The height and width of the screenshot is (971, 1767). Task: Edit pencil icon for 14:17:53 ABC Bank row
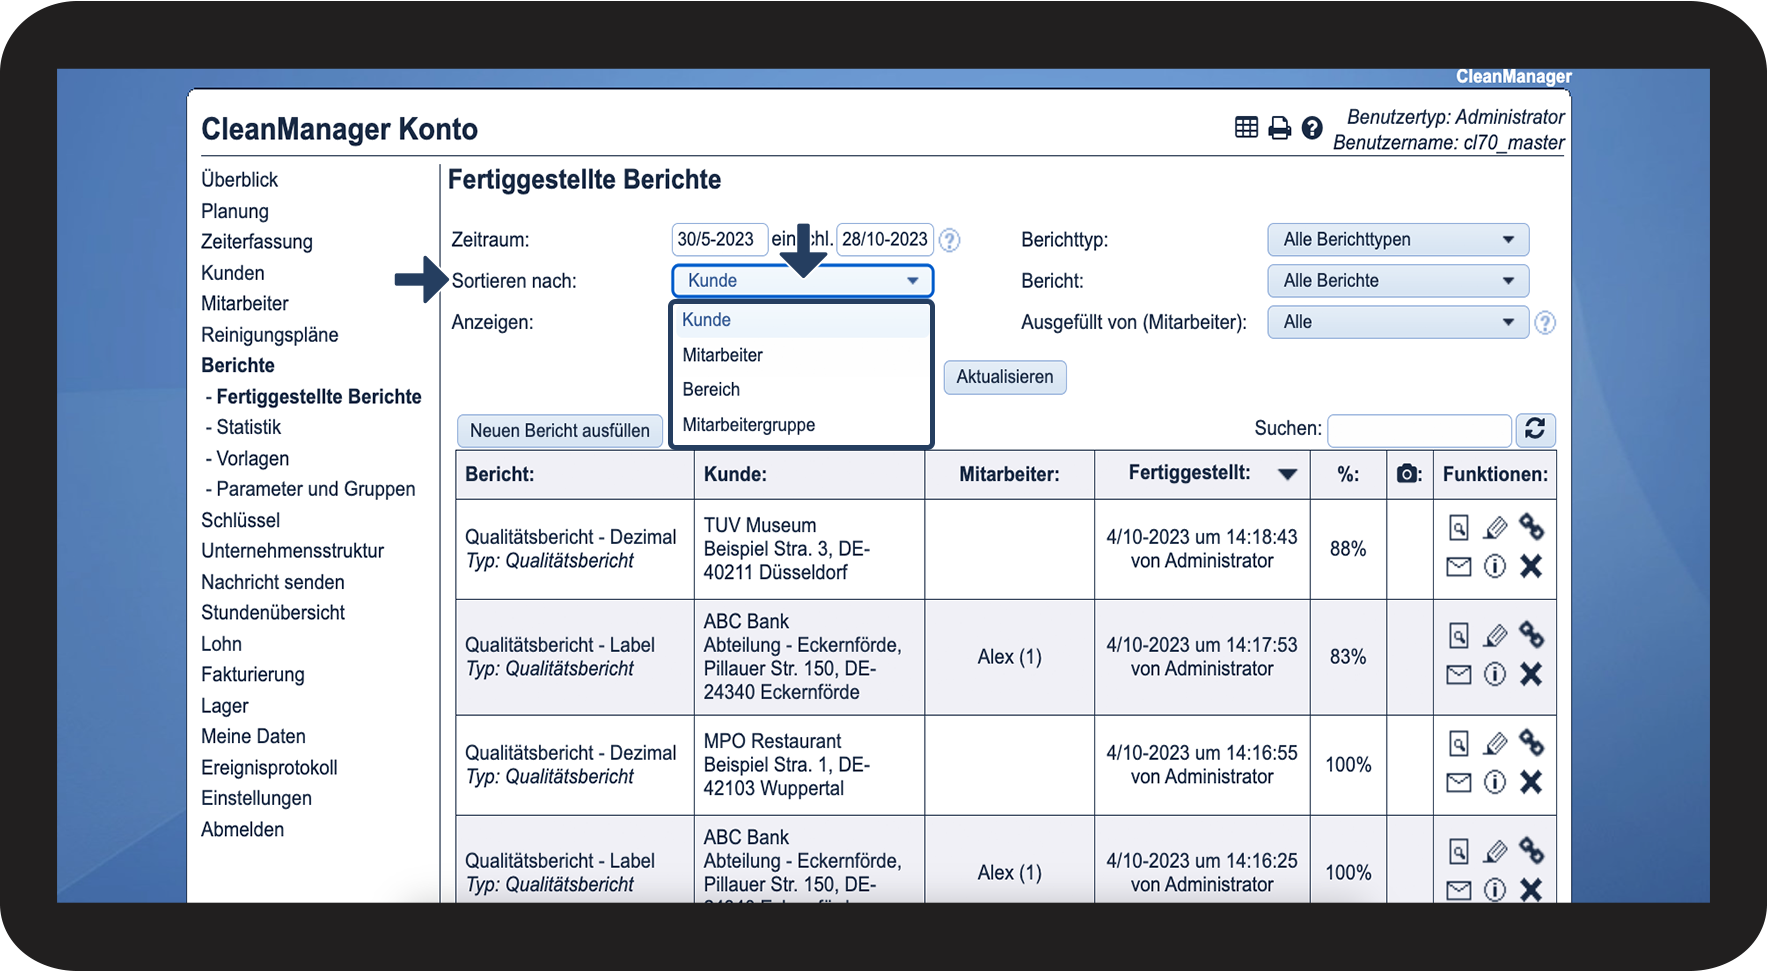(1495, 635)
